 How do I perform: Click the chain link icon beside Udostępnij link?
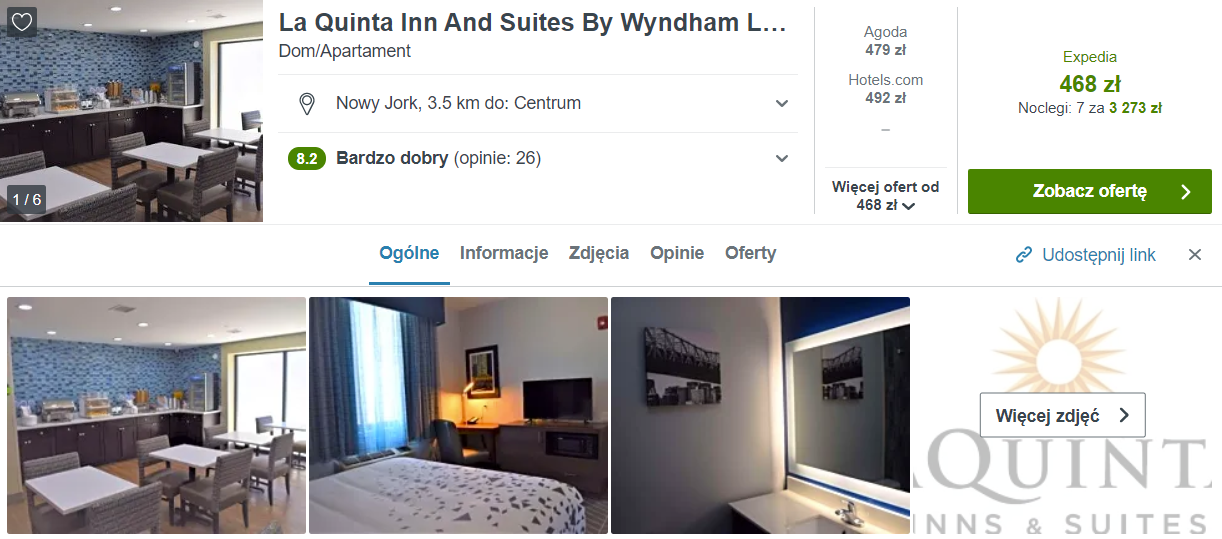click(1023, 255)
